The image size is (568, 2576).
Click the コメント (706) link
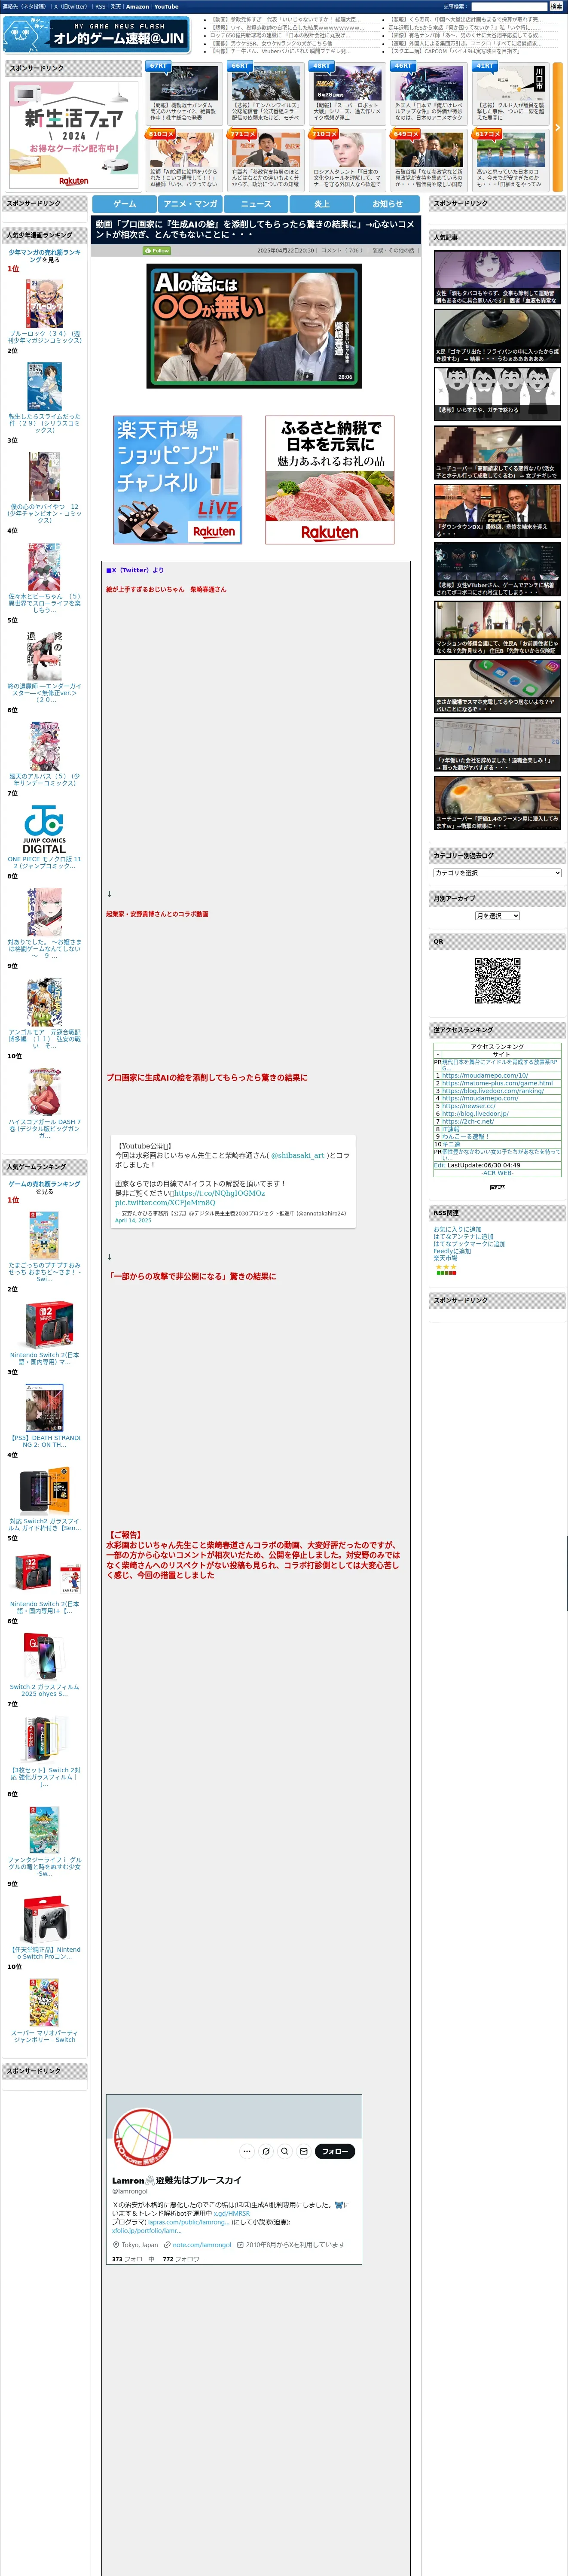tap(342, 251)
